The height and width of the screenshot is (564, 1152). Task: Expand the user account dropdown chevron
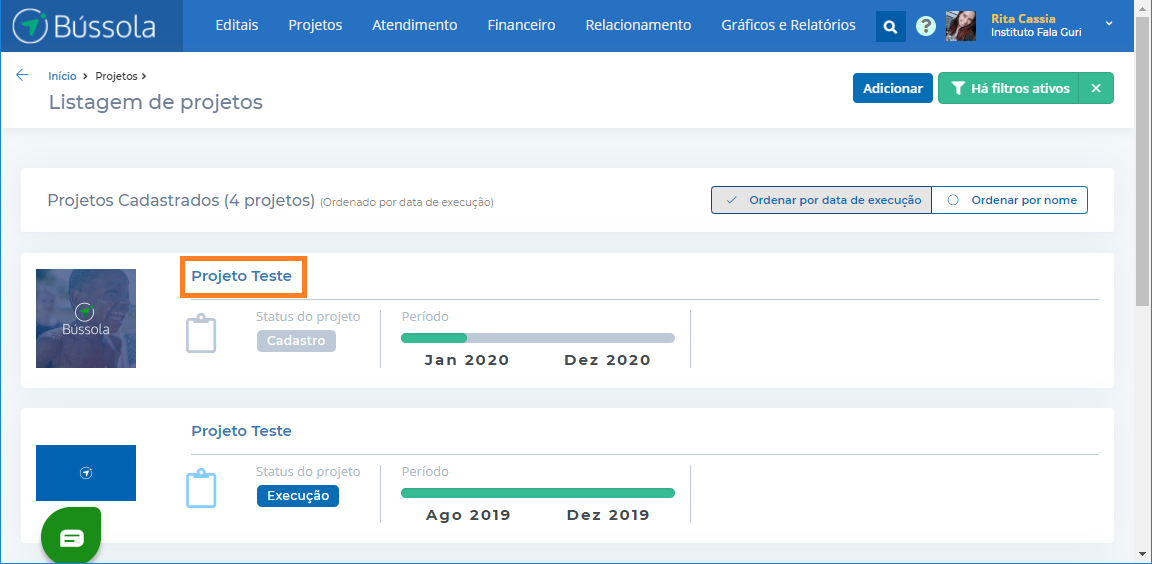(x=1109, y=24)
